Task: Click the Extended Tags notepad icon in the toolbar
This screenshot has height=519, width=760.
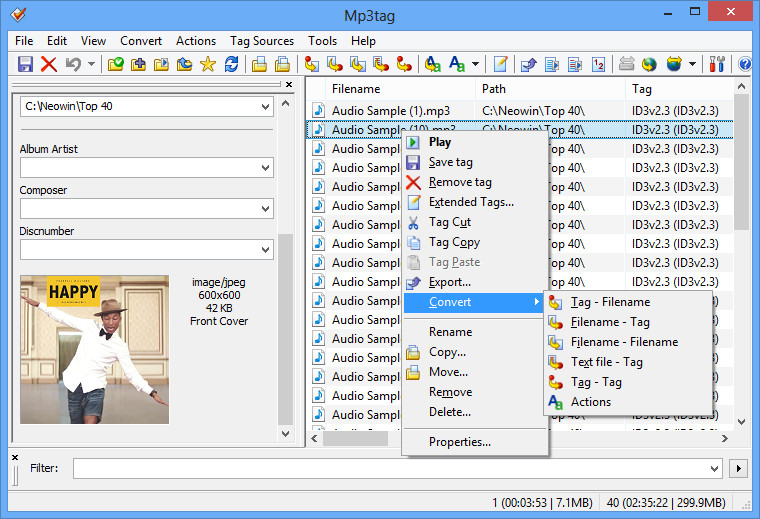Action: pos(500,64)
